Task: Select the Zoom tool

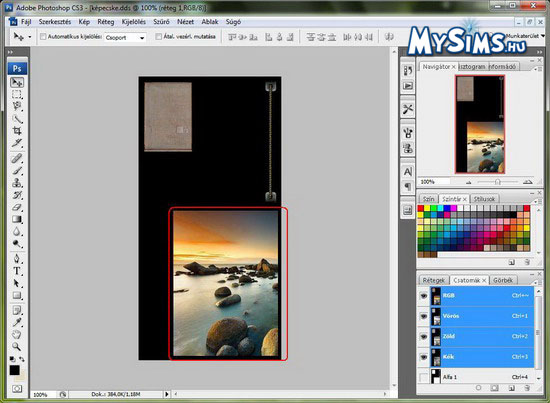Action: click(x=17, y=347)
